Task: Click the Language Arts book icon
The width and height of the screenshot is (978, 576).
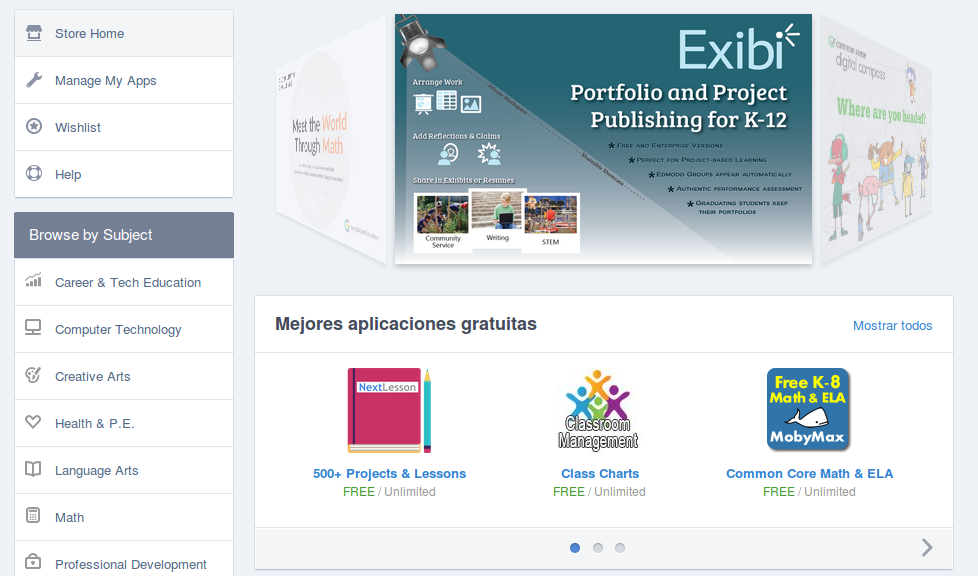Action: pyautogui.click(x=34, y=470)
